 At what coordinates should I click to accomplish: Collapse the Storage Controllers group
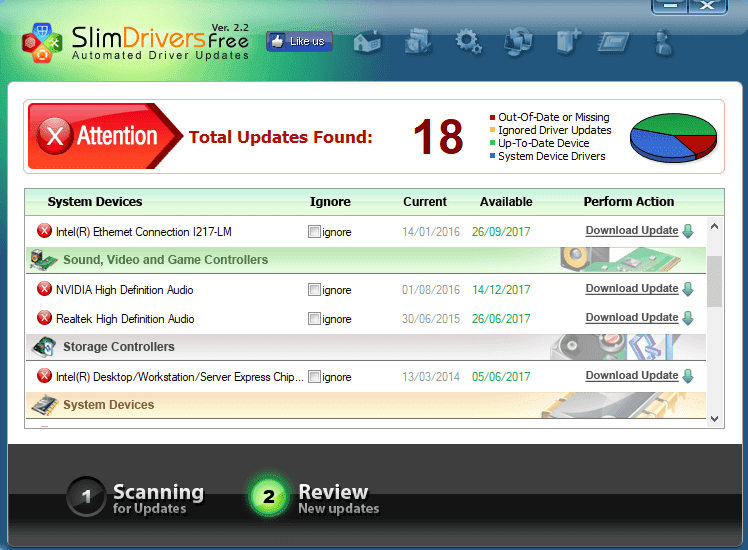[x=118, y=347]
